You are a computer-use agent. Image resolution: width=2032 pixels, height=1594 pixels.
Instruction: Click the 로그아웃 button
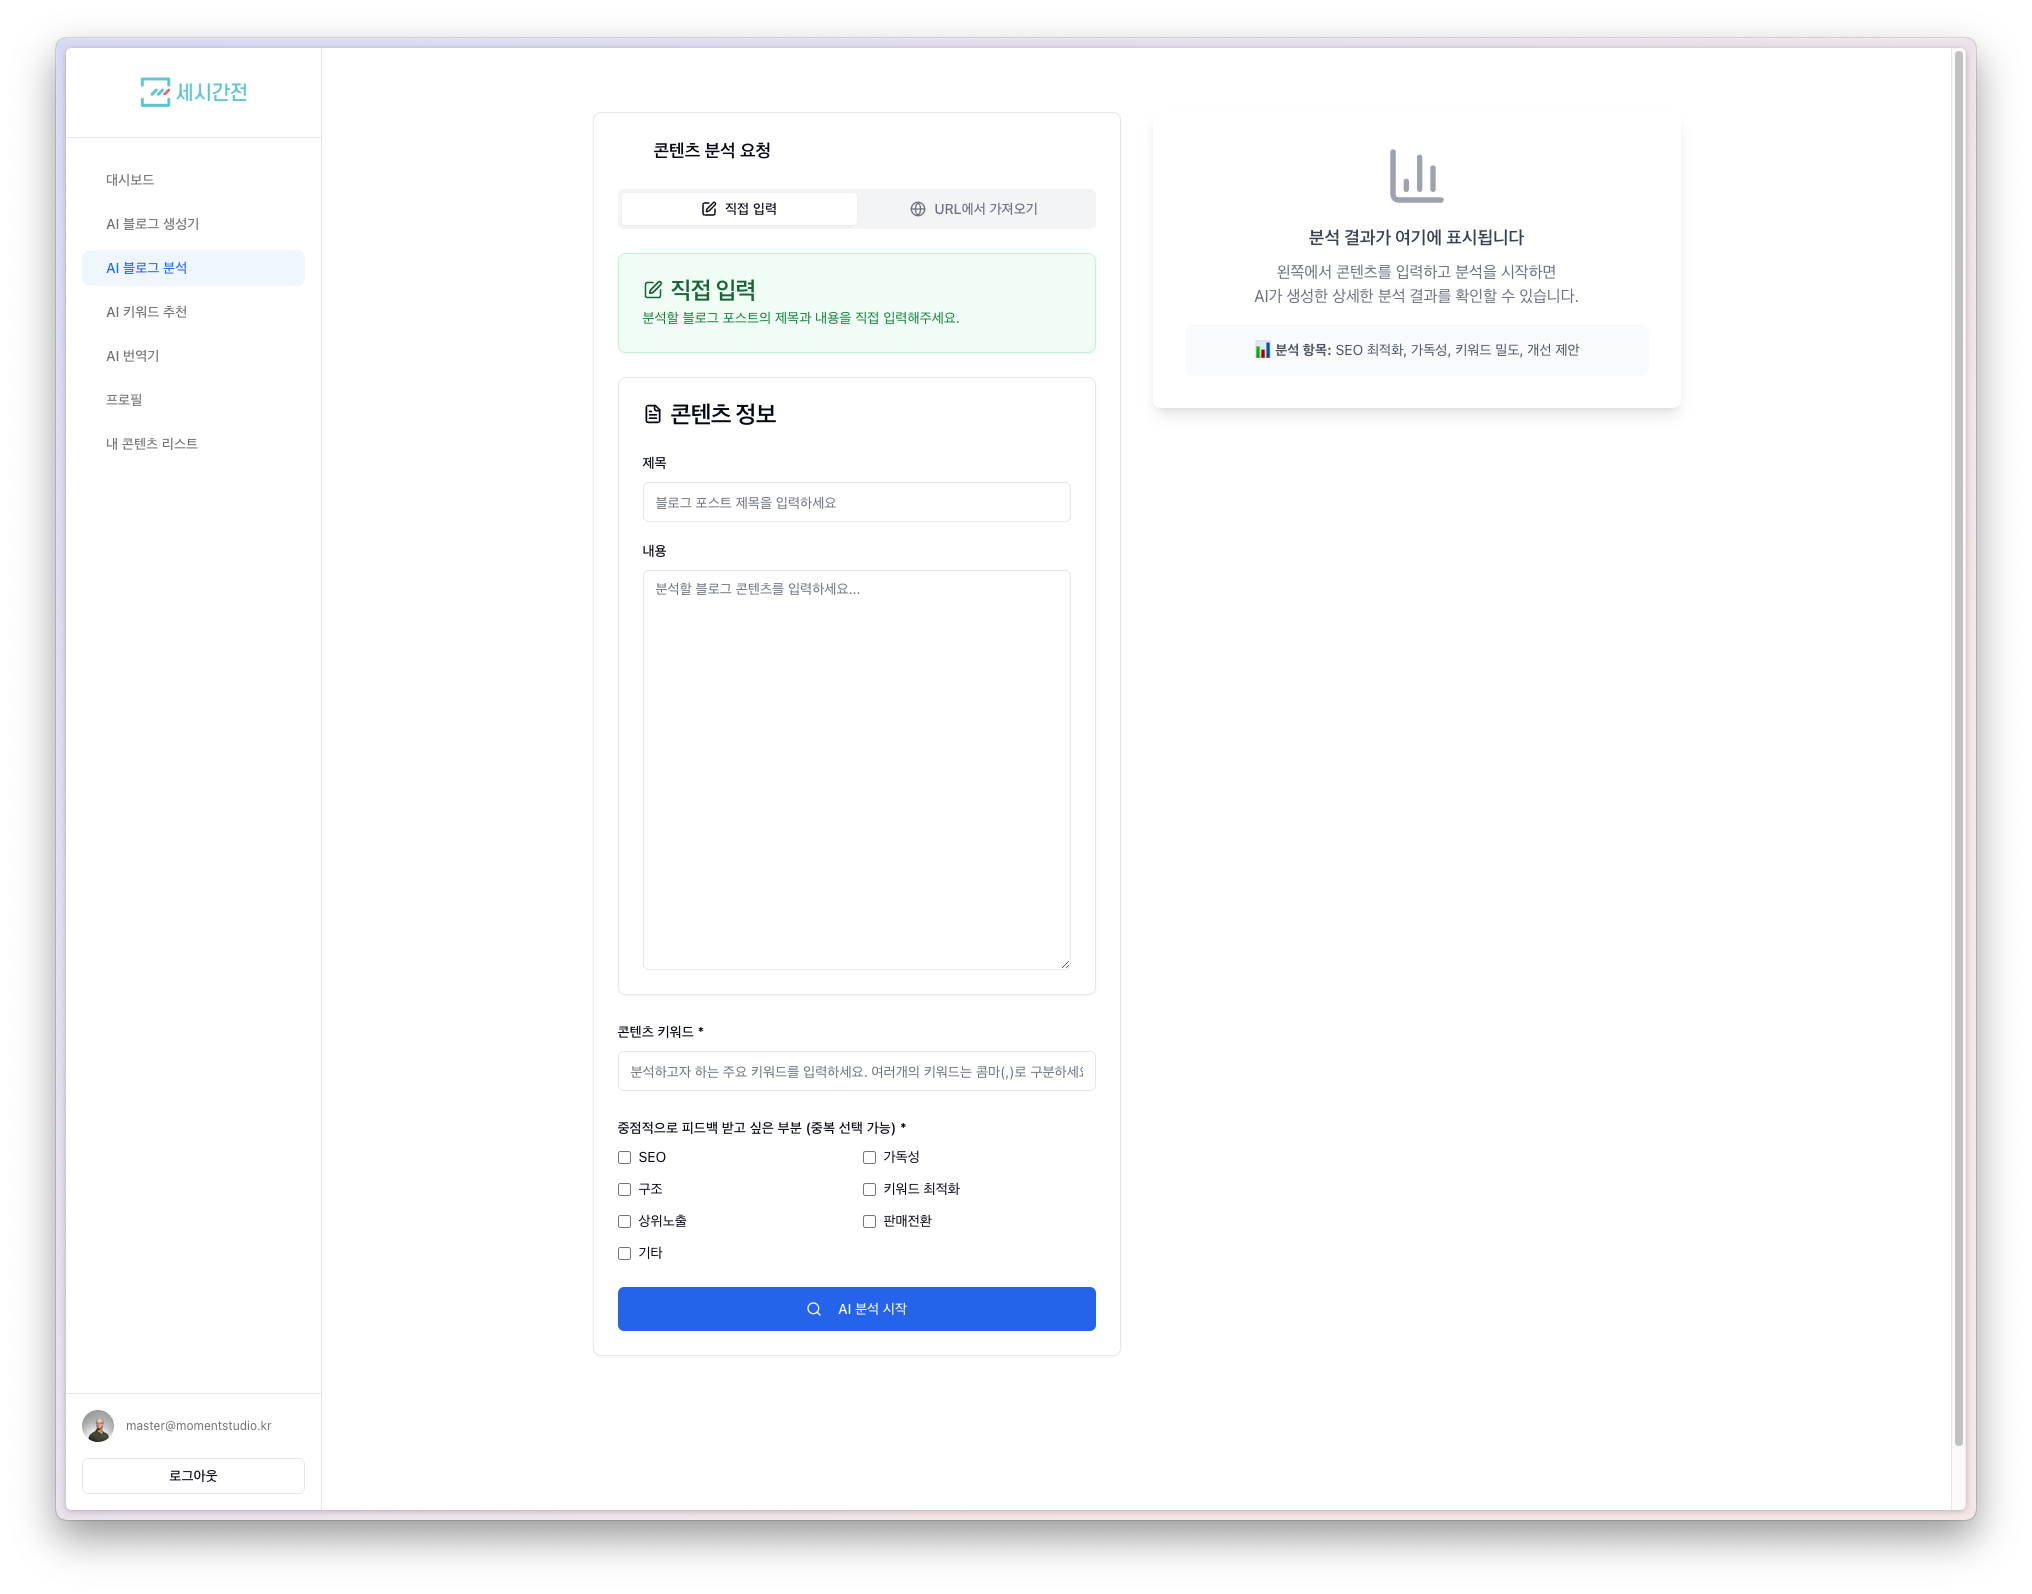(x=193, y=1476)
